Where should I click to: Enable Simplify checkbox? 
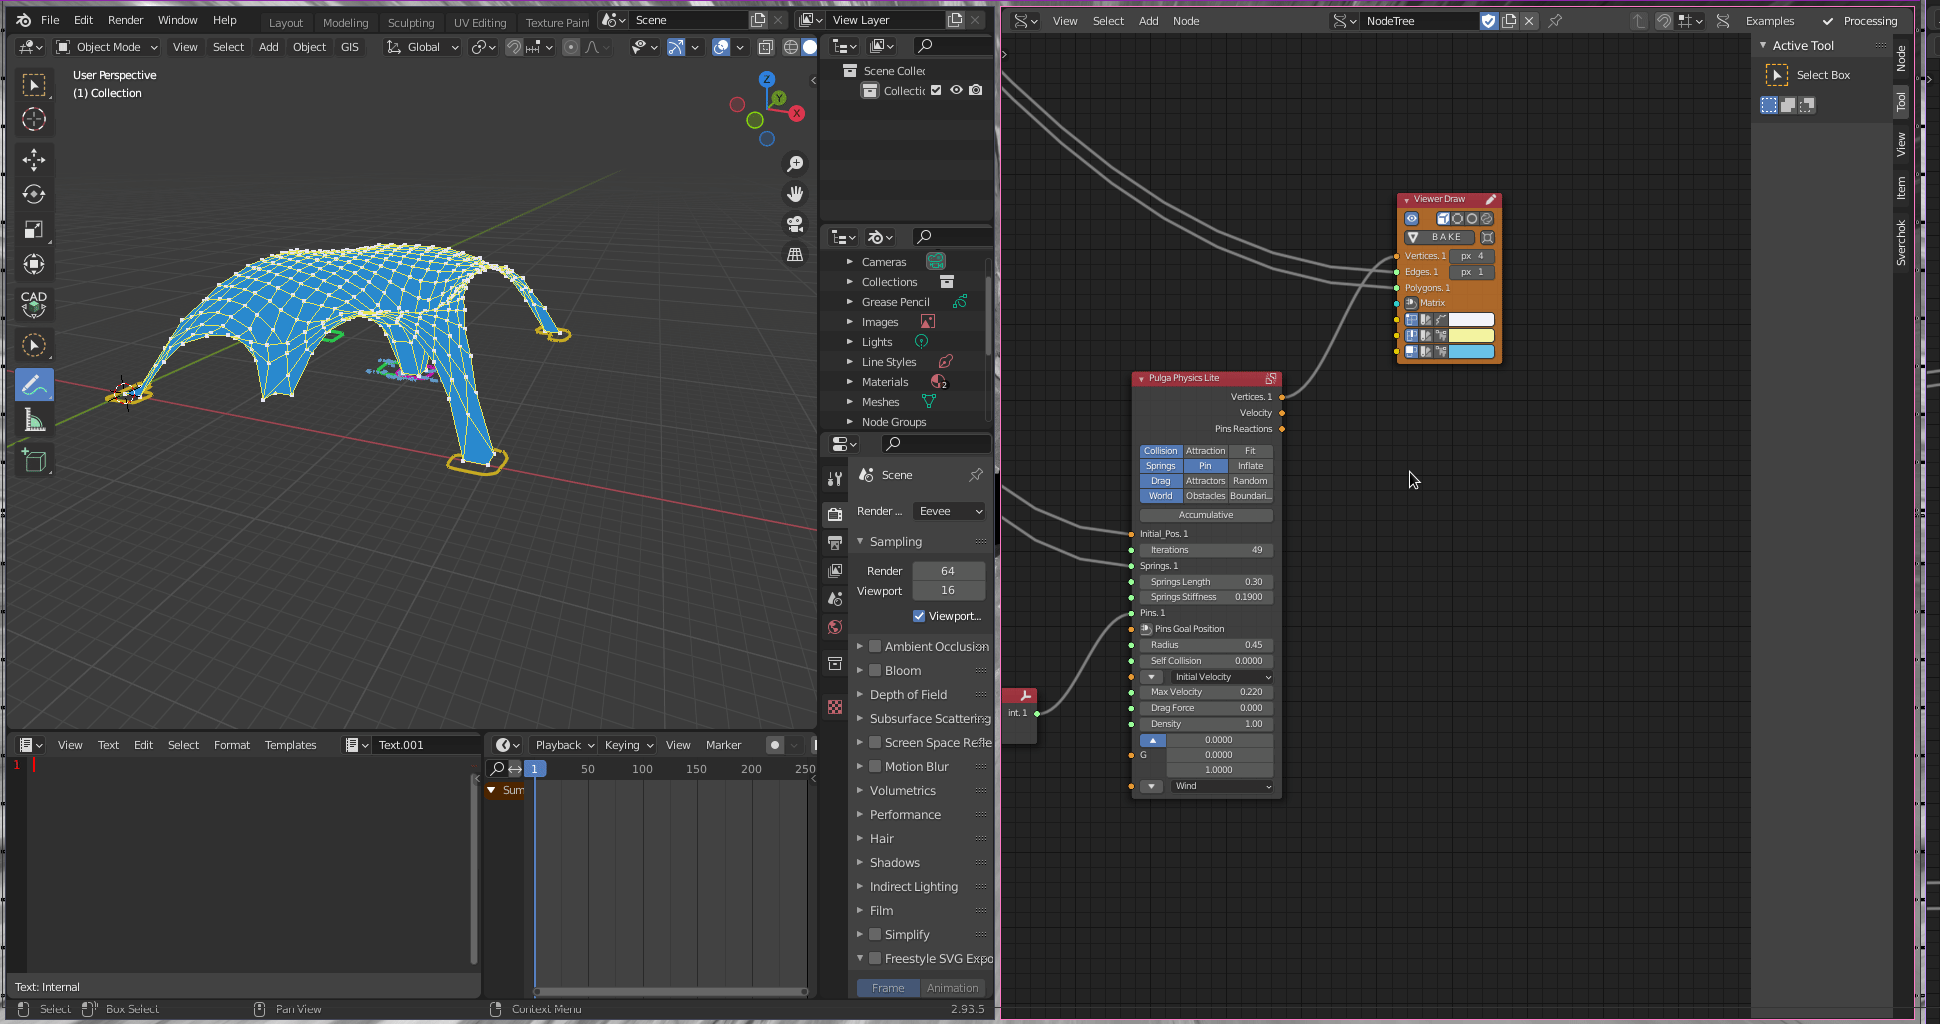tap(875, 935)
